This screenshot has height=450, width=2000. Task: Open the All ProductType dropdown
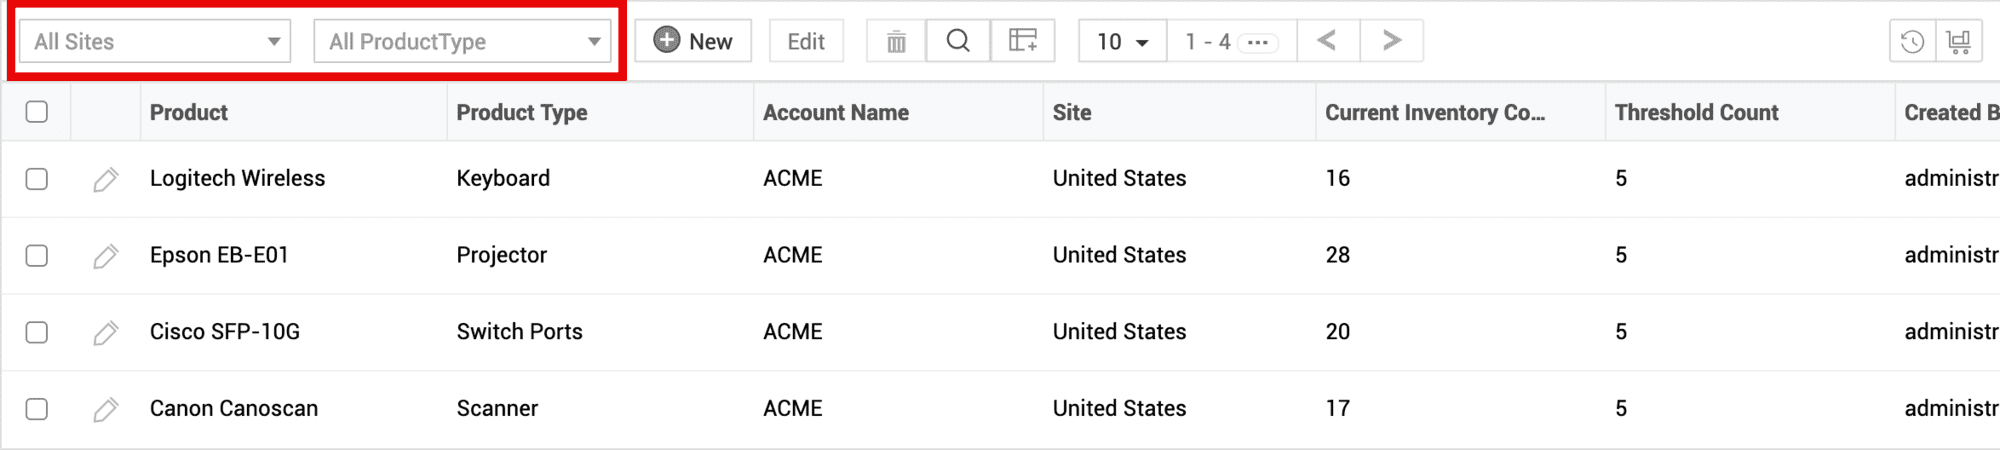(x=462, y=42)
